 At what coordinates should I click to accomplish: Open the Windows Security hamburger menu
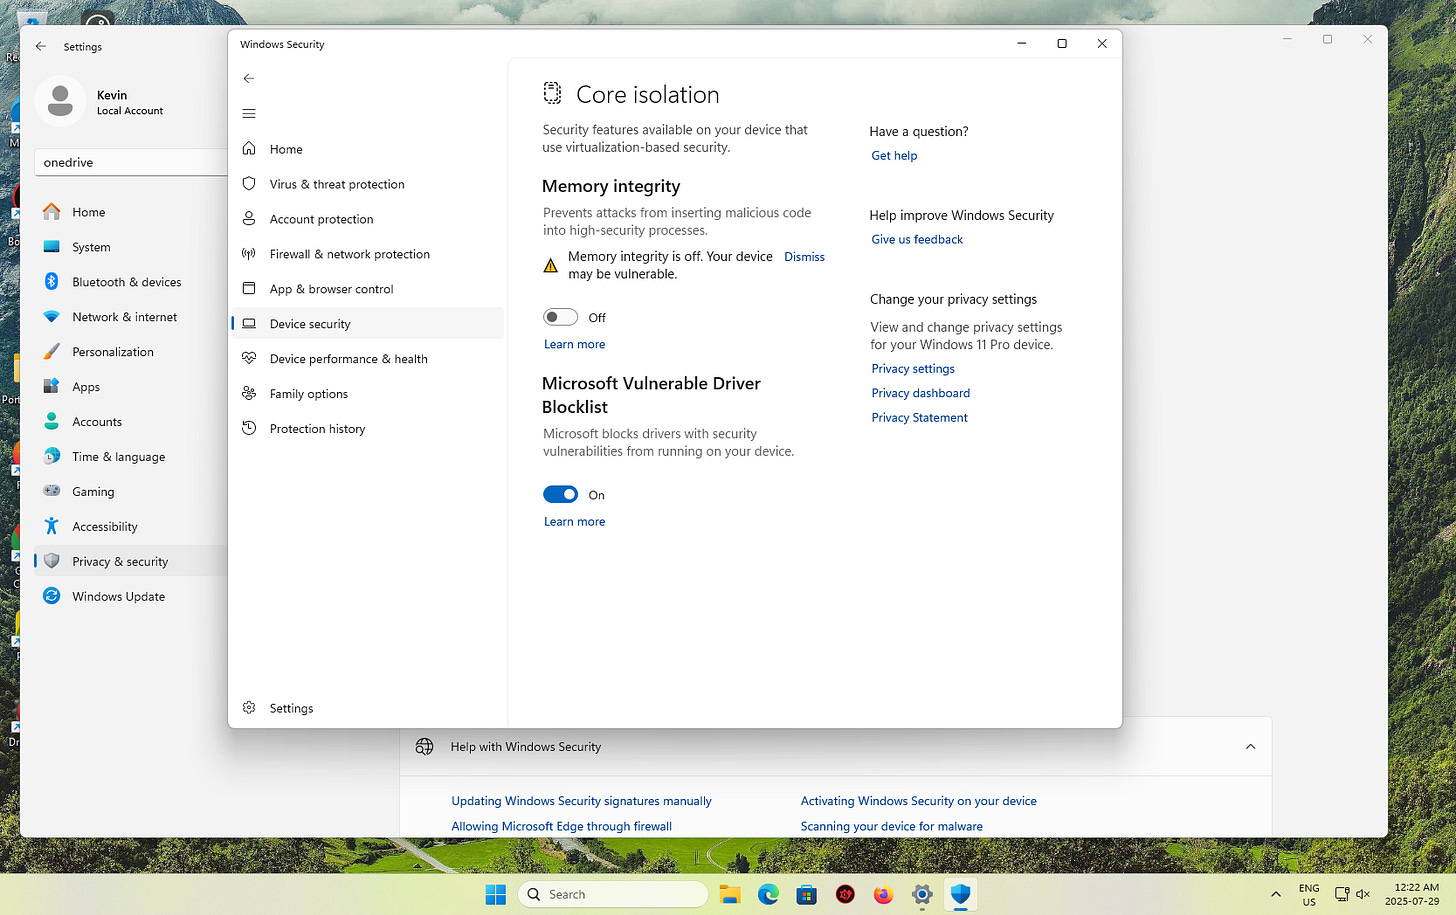click(x=249, y=114)
